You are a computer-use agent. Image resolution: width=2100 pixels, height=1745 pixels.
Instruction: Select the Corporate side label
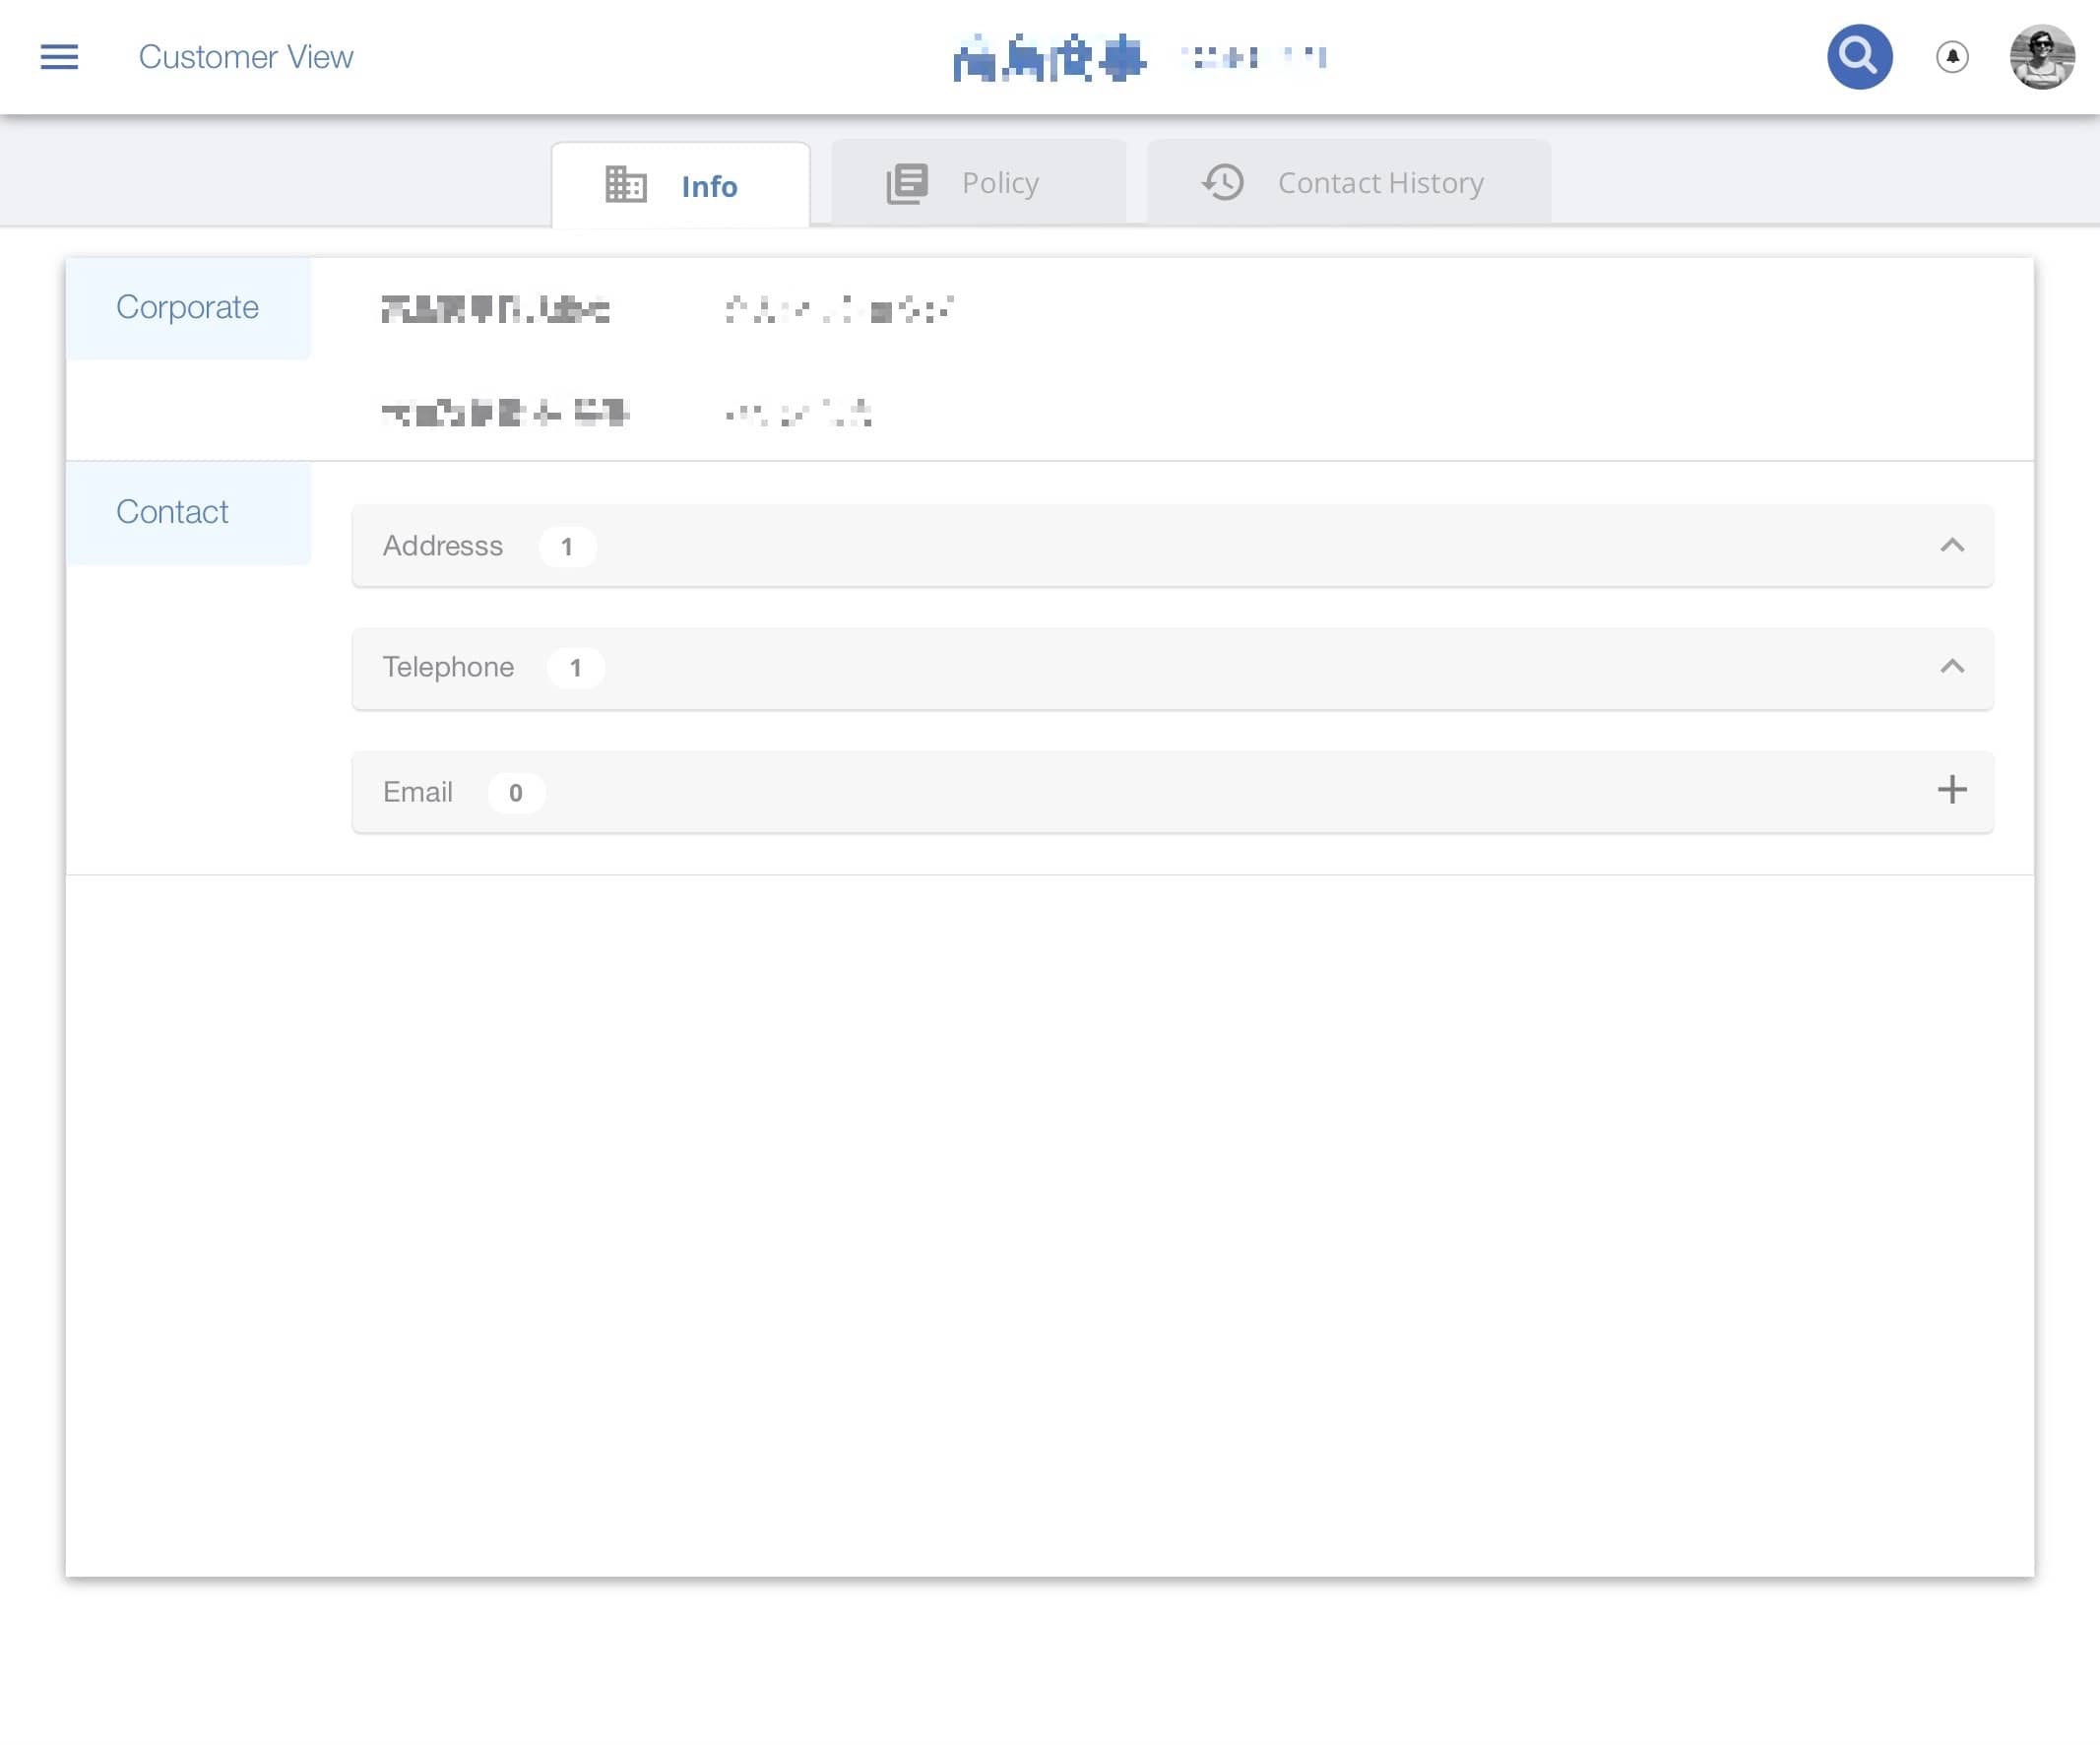188,307
